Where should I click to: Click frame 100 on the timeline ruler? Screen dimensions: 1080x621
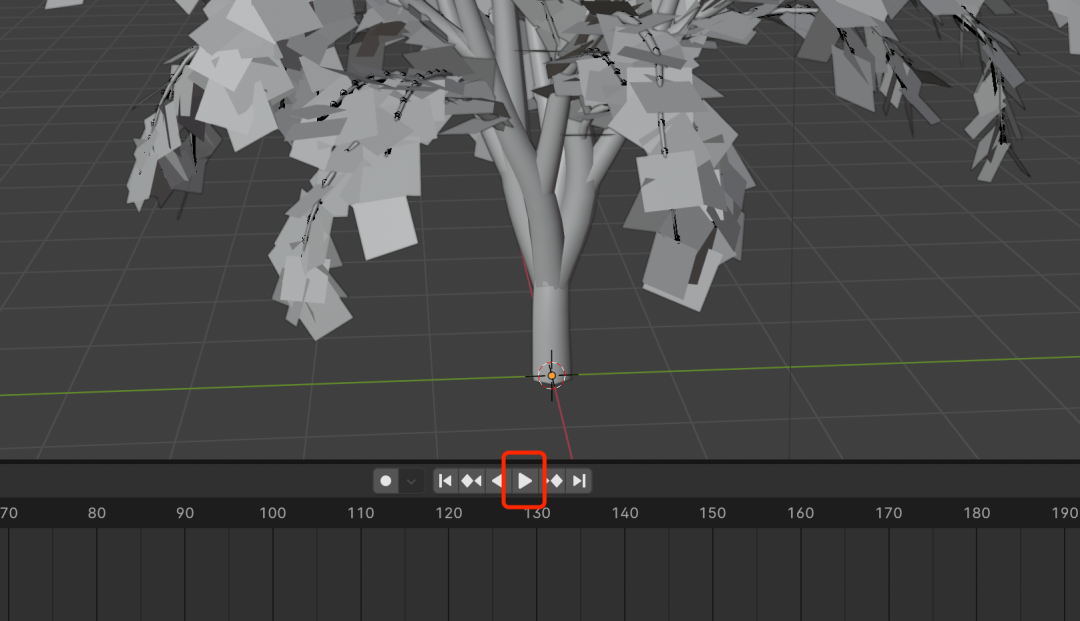pos(273,513)
